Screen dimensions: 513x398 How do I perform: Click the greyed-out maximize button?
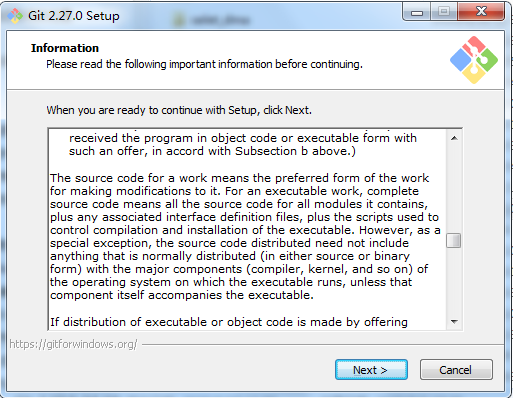tap(444, 12)
